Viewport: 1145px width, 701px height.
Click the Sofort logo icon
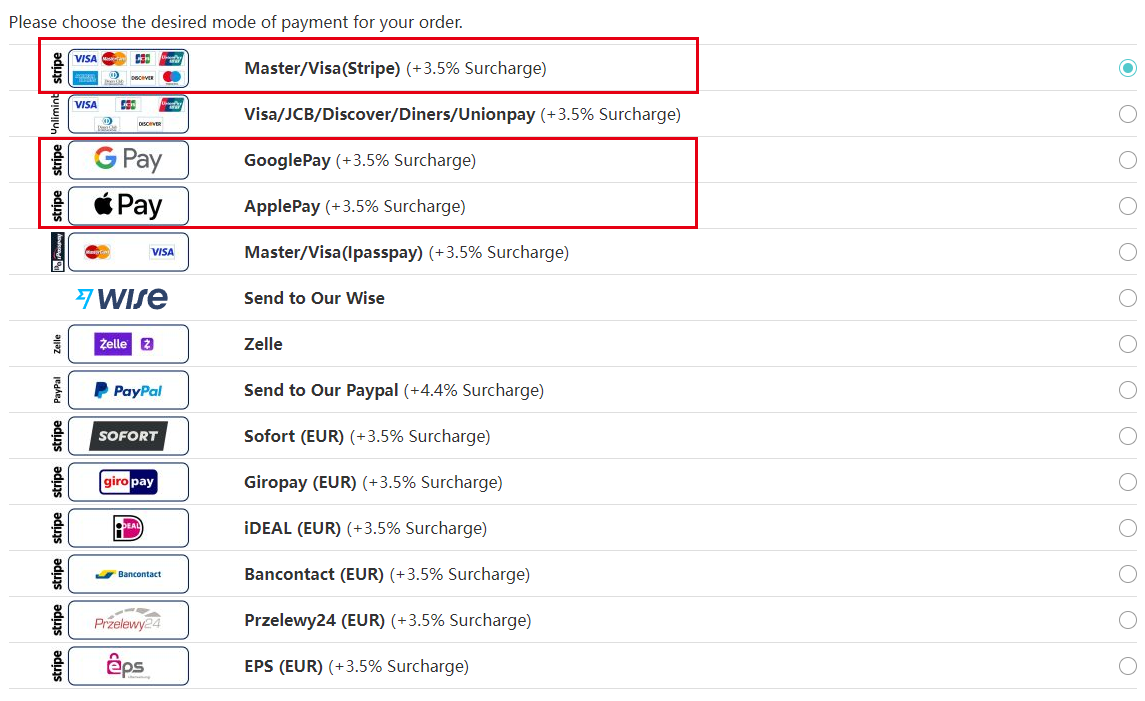tap(128, 436)
